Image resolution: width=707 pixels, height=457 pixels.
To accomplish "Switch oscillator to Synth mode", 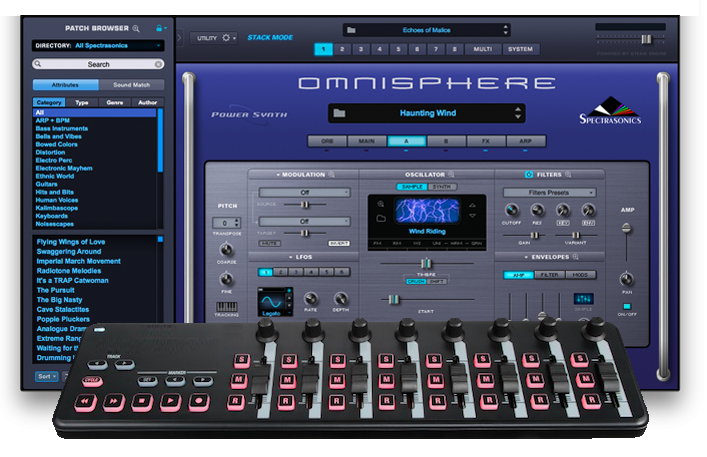I will point(442,187).
